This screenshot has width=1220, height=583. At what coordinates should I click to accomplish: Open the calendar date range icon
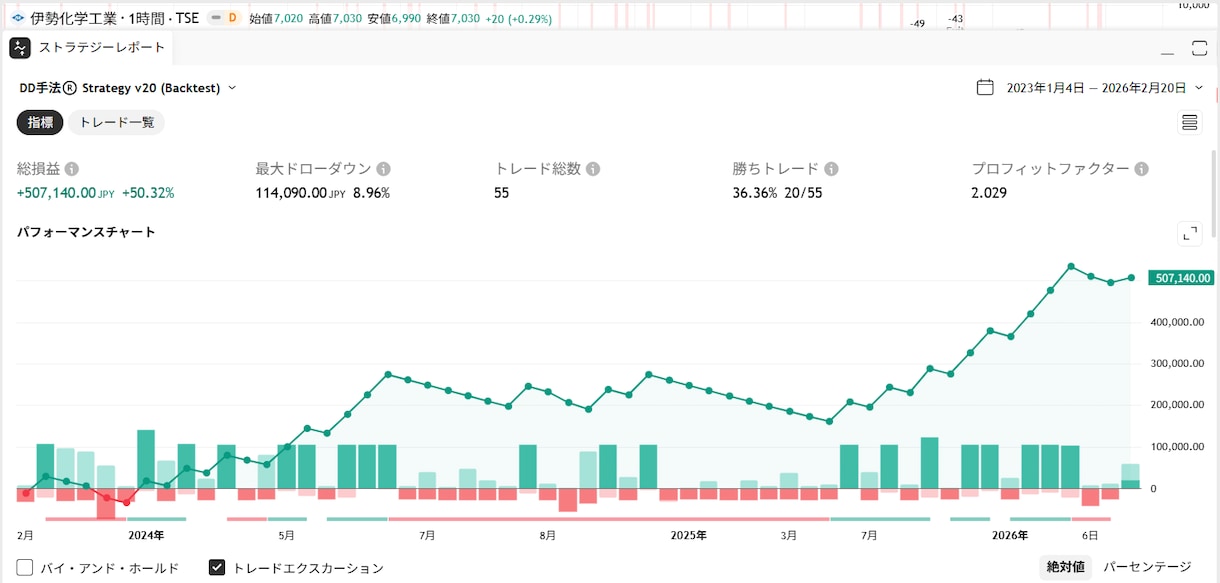985,87
